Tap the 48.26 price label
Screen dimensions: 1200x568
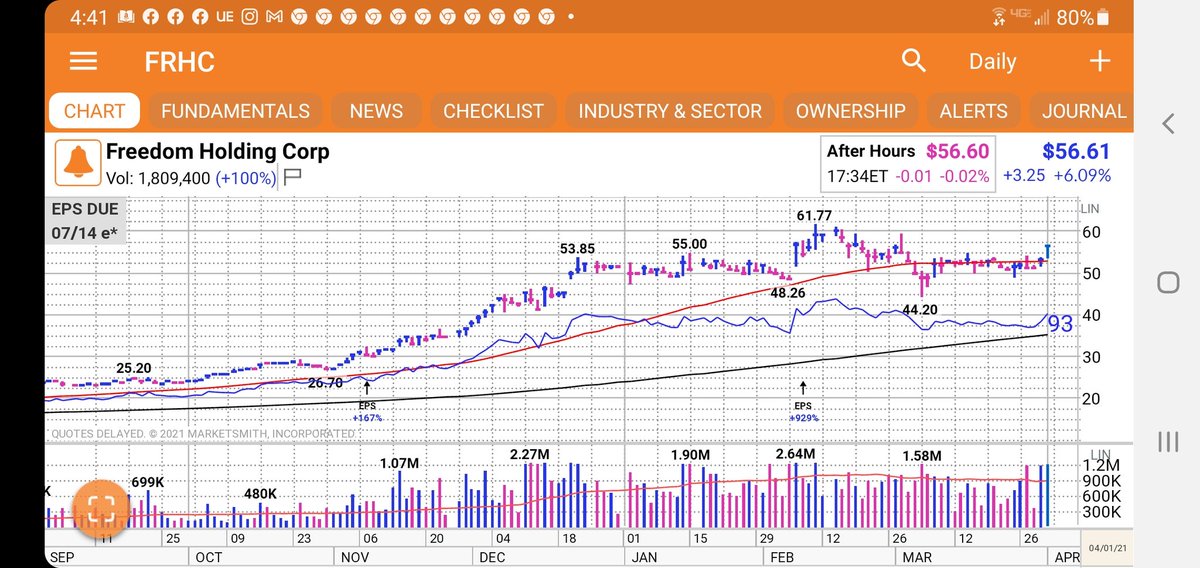786,293
